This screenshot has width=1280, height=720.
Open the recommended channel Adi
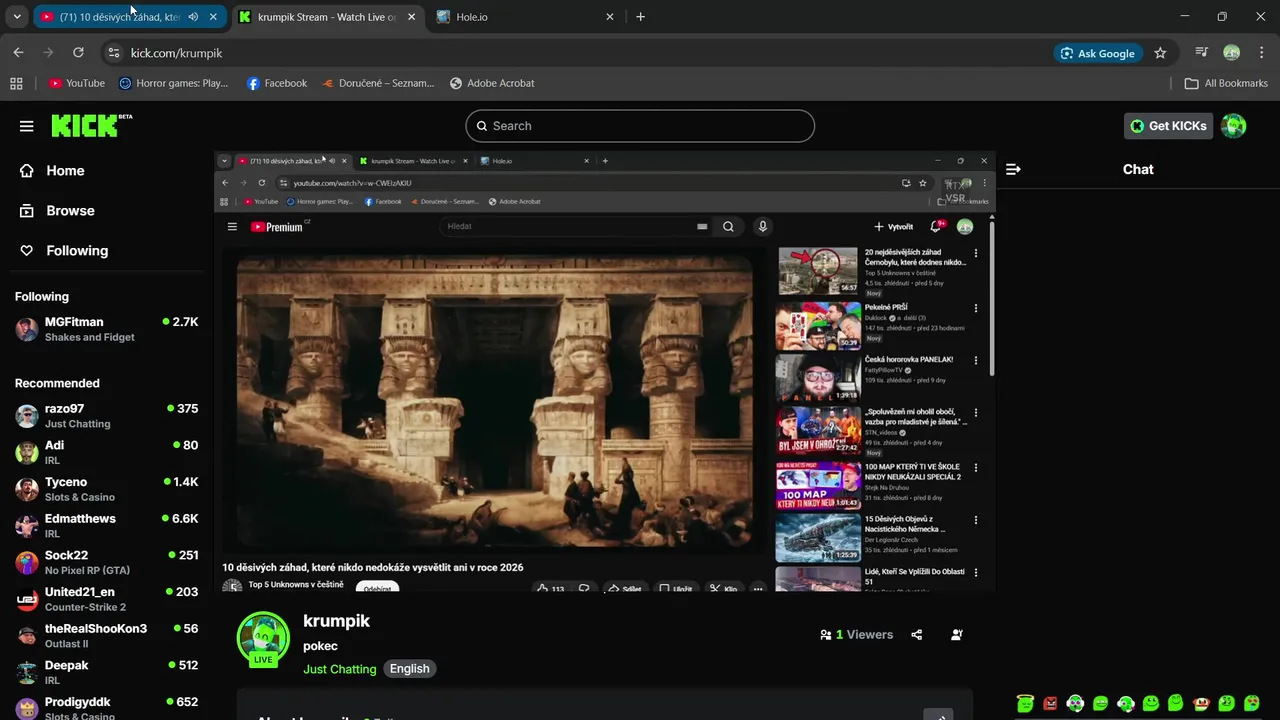click(106, 452)
